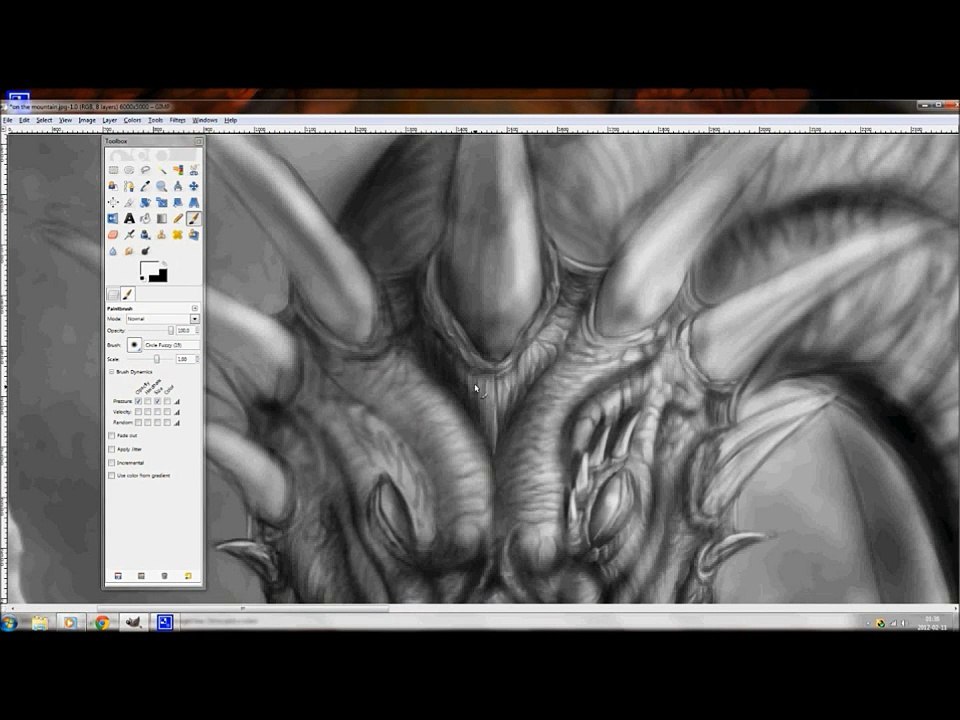960x720 pixels.
Task: Select the Text tool
Action: (129, 219)
